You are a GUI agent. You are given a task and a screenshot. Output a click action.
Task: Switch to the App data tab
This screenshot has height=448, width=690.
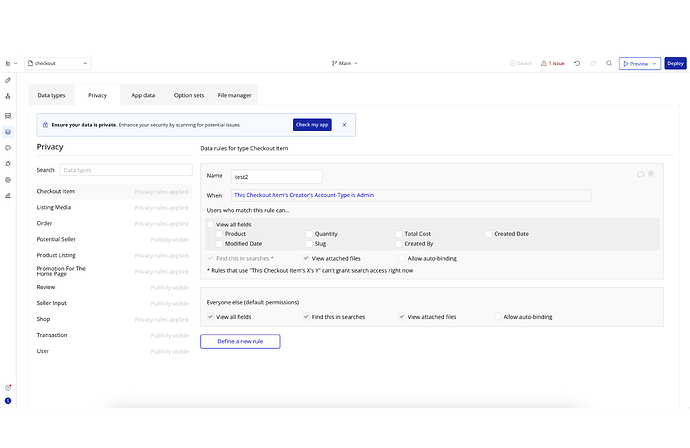(x=143, y=95)
